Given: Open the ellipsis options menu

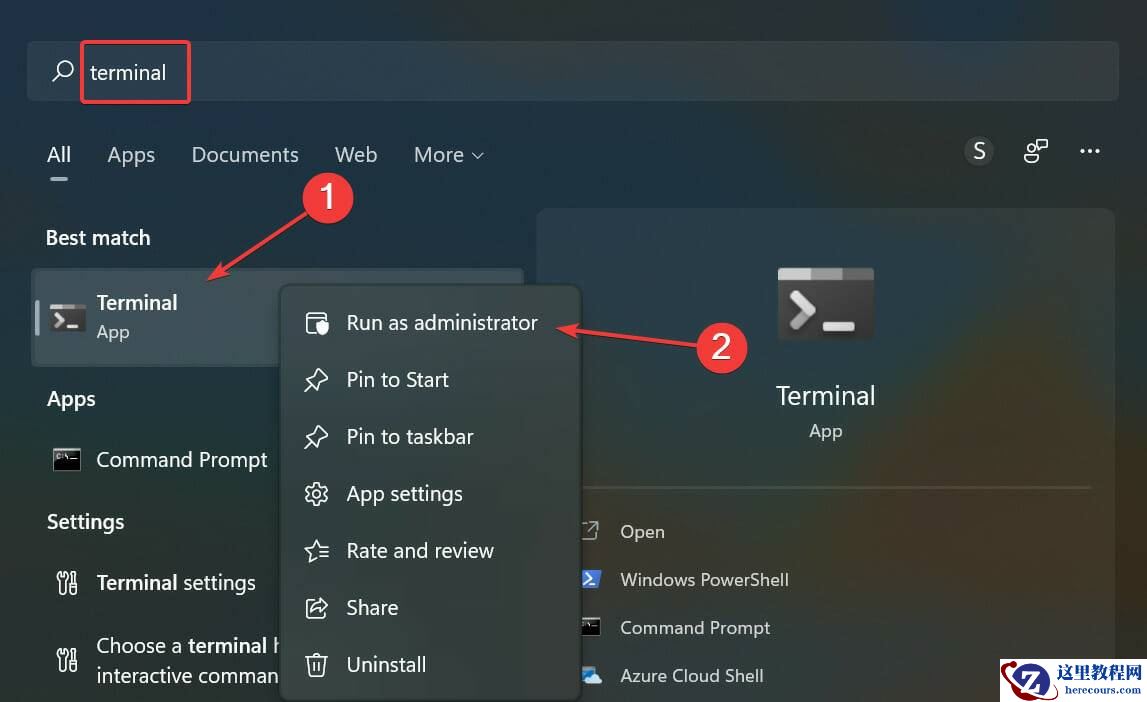Looking at the screenshot, I should (x=1090, y=150).
